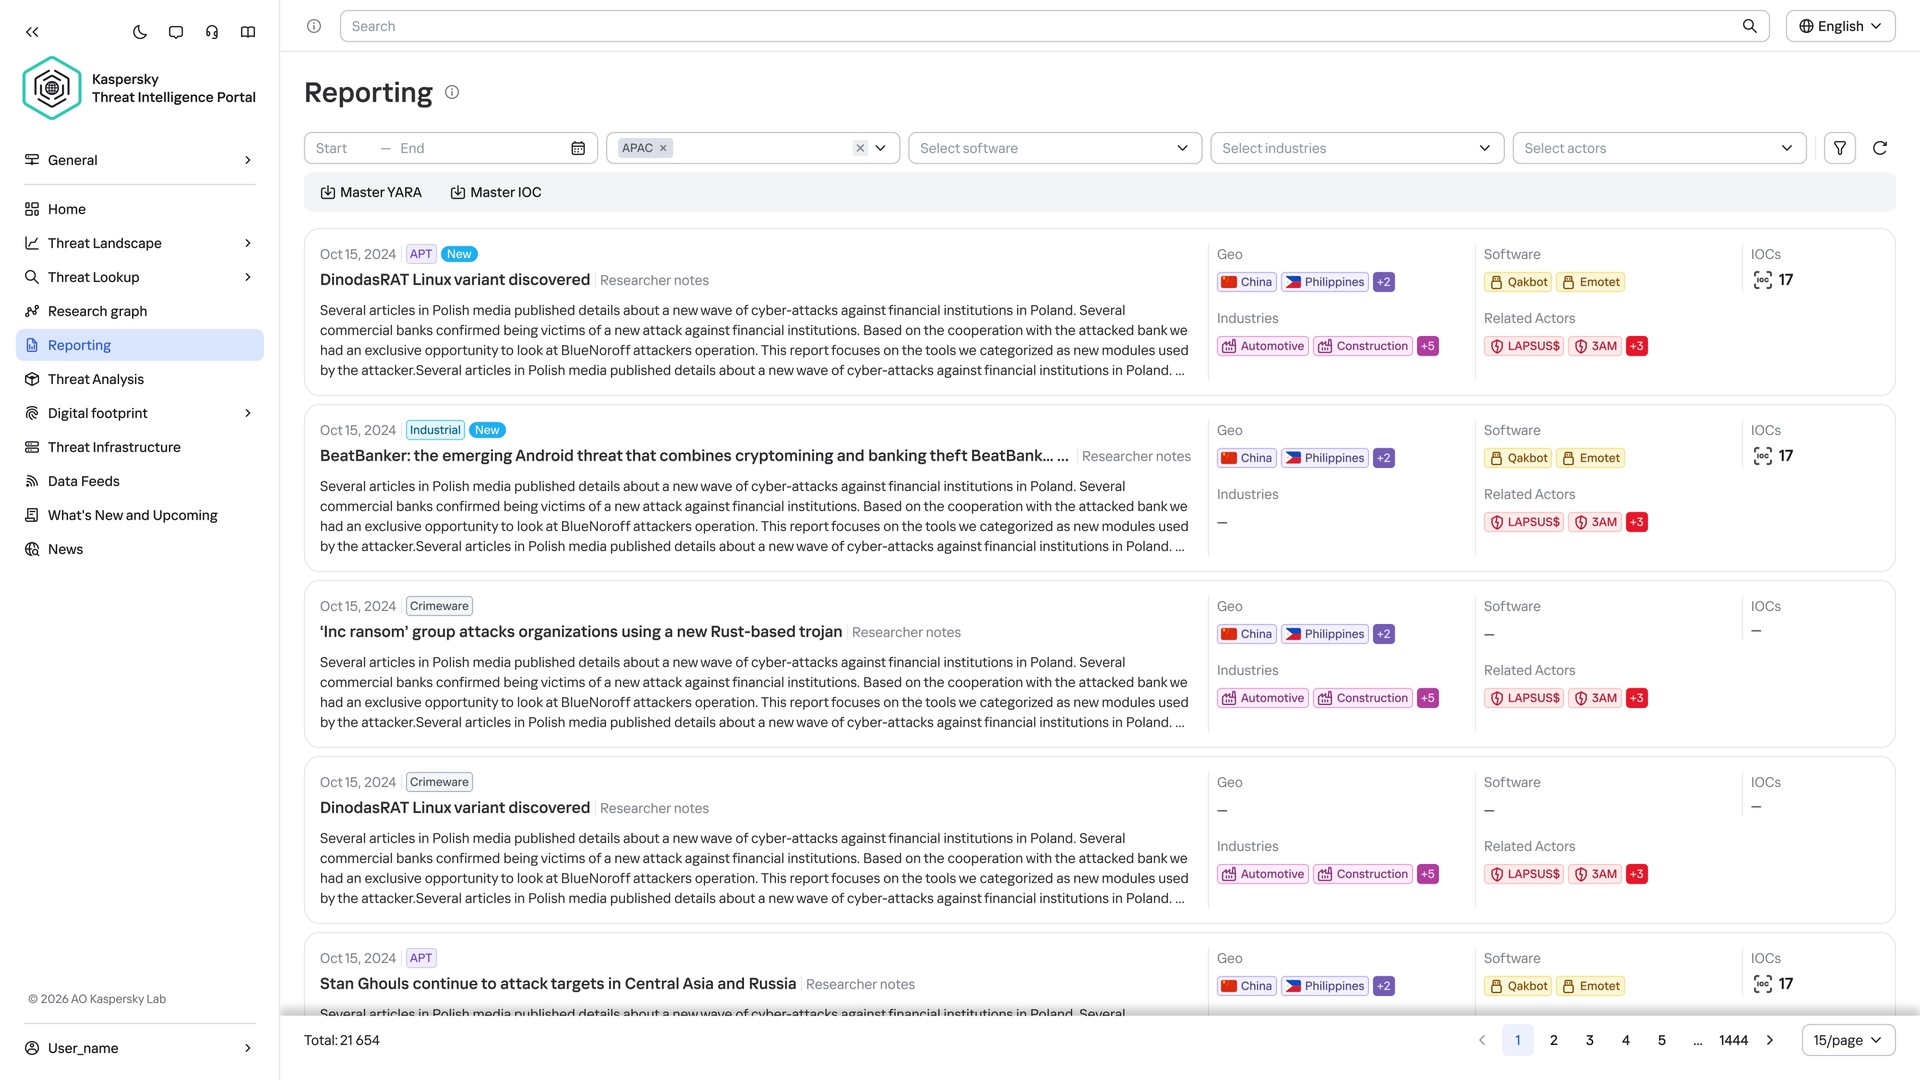The image size is (1920, 1080).
Task: Click Researcher notes on Inc ransom report
Action: pyautogui.click(x=906, y=632)
